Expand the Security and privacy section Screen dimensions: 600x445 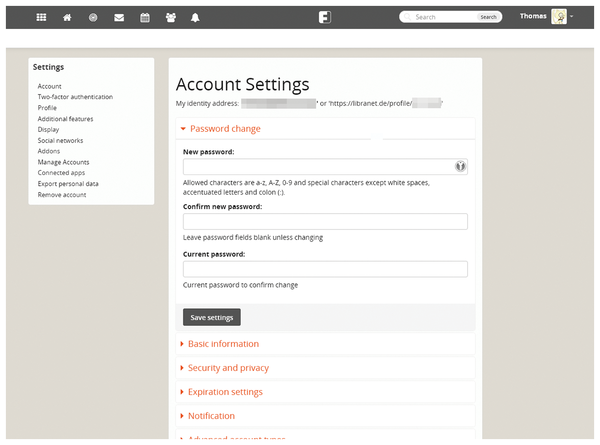[228, 368]
